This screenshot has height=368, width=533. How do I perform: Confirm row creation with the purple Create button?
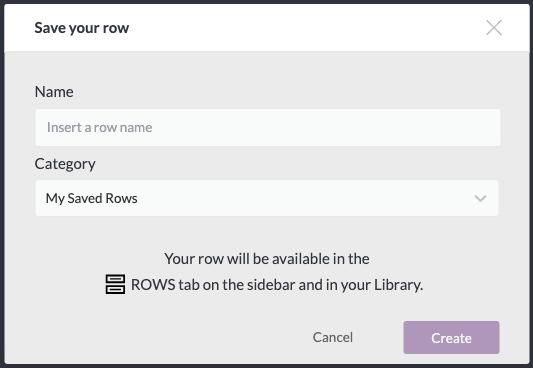pos(451,337)
